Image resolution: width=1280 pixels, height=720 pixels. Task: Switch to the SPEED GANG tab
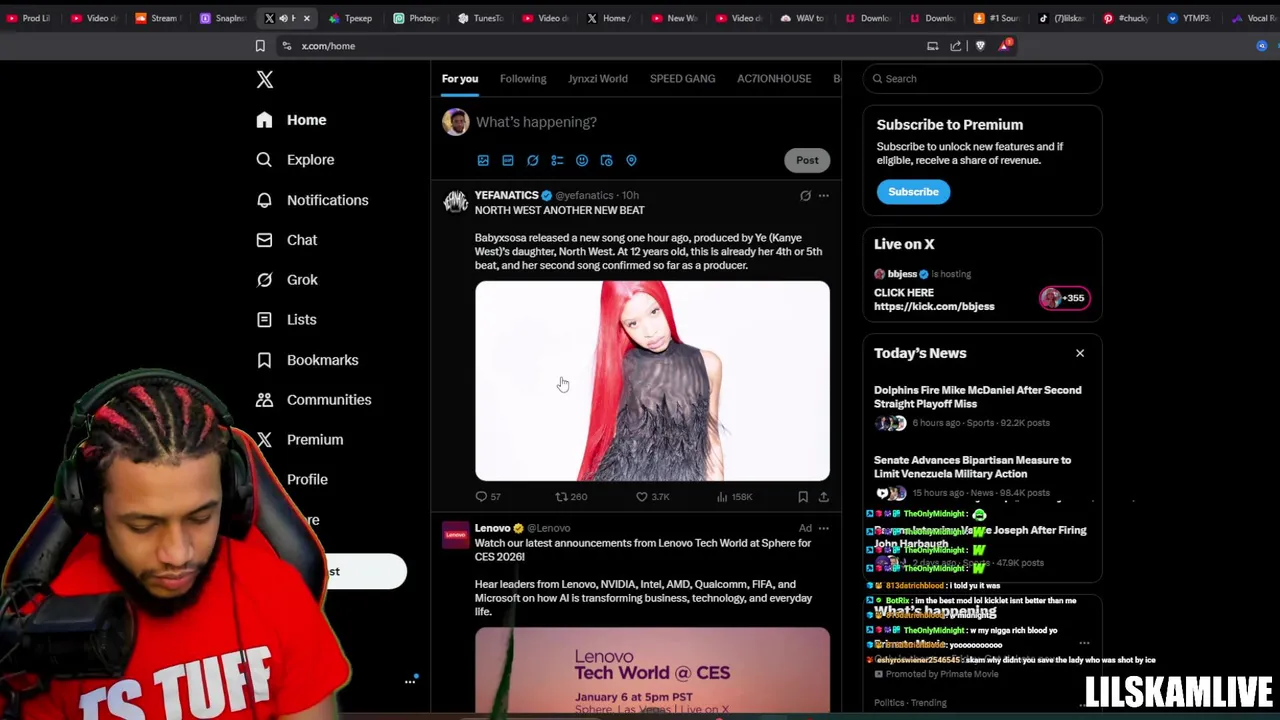coord(682,79)
